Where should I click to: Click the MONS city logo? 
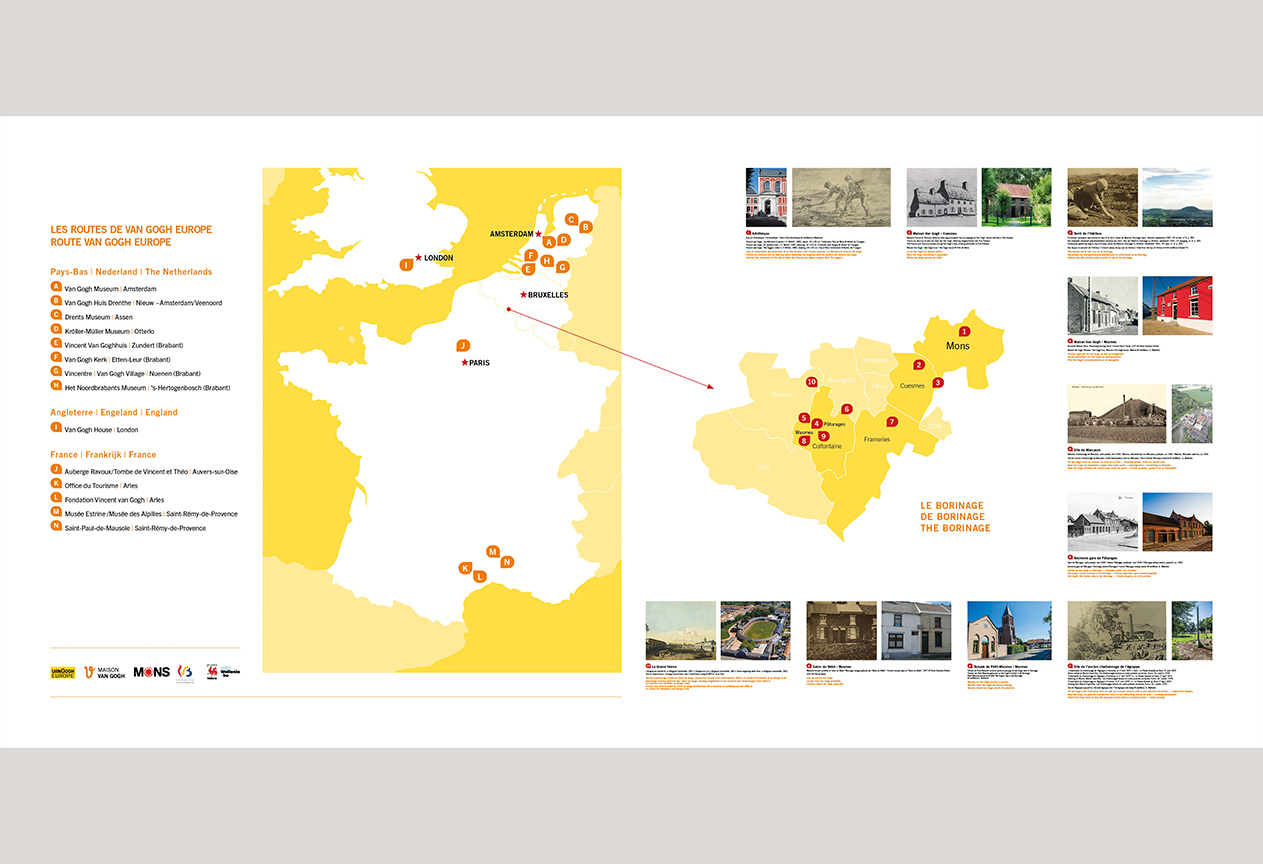coord(151,672)
